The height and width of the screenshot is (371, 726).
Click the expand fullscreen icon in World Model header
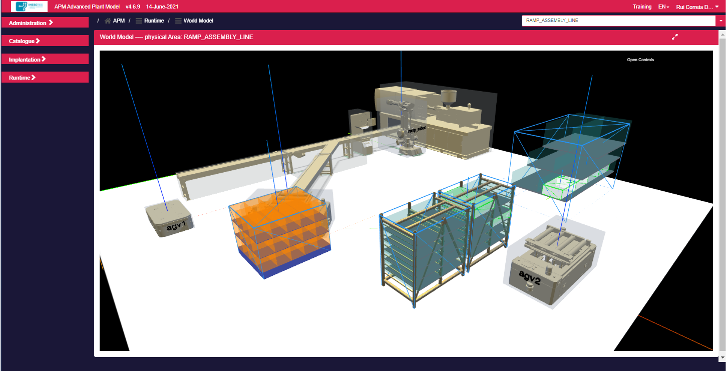tap(675, 37)
